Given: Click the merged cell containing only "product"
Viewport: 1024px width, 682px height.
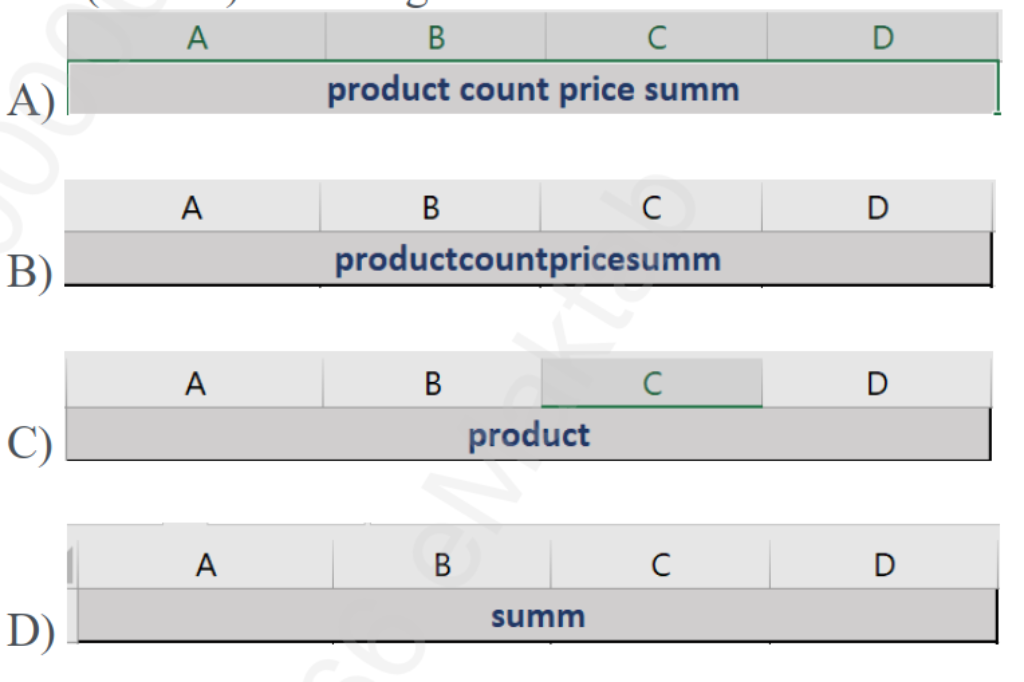Looking at the screenshot, I should point(527,436).
